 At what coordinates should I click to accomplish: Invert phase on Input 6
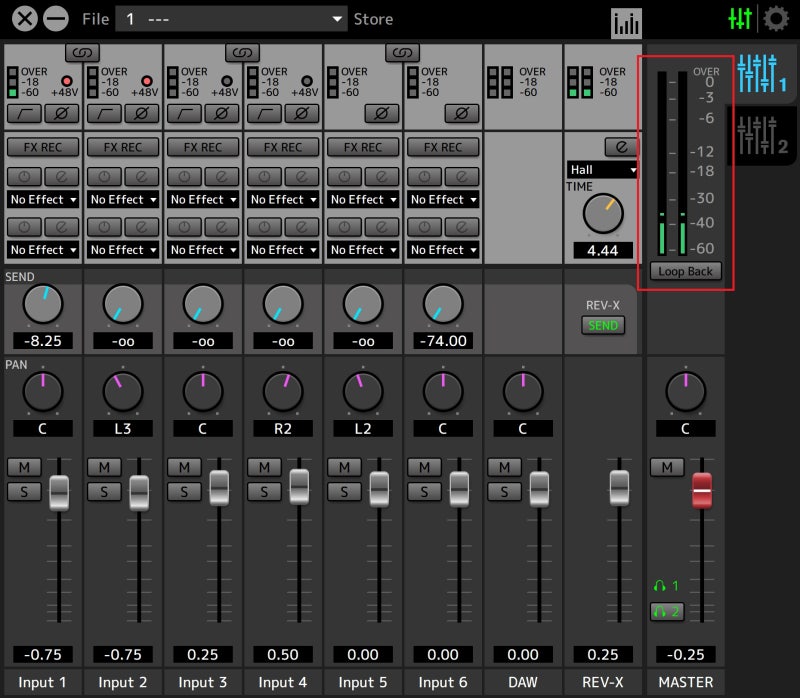[x=462, y=114]
